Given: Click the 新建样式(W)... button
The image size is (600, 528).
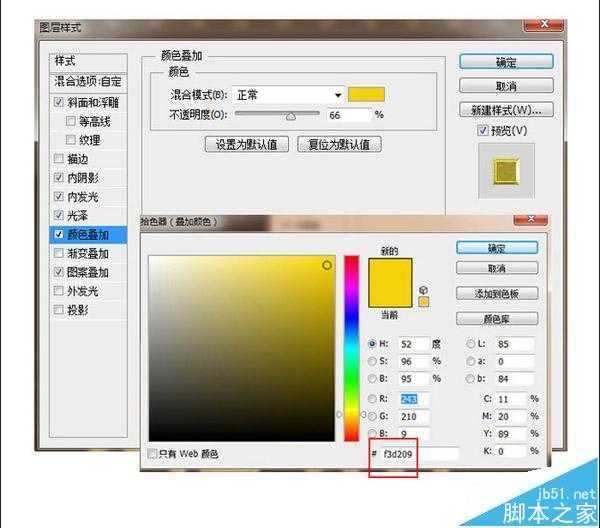Looking at the screenshot, I should click(506, 110).
